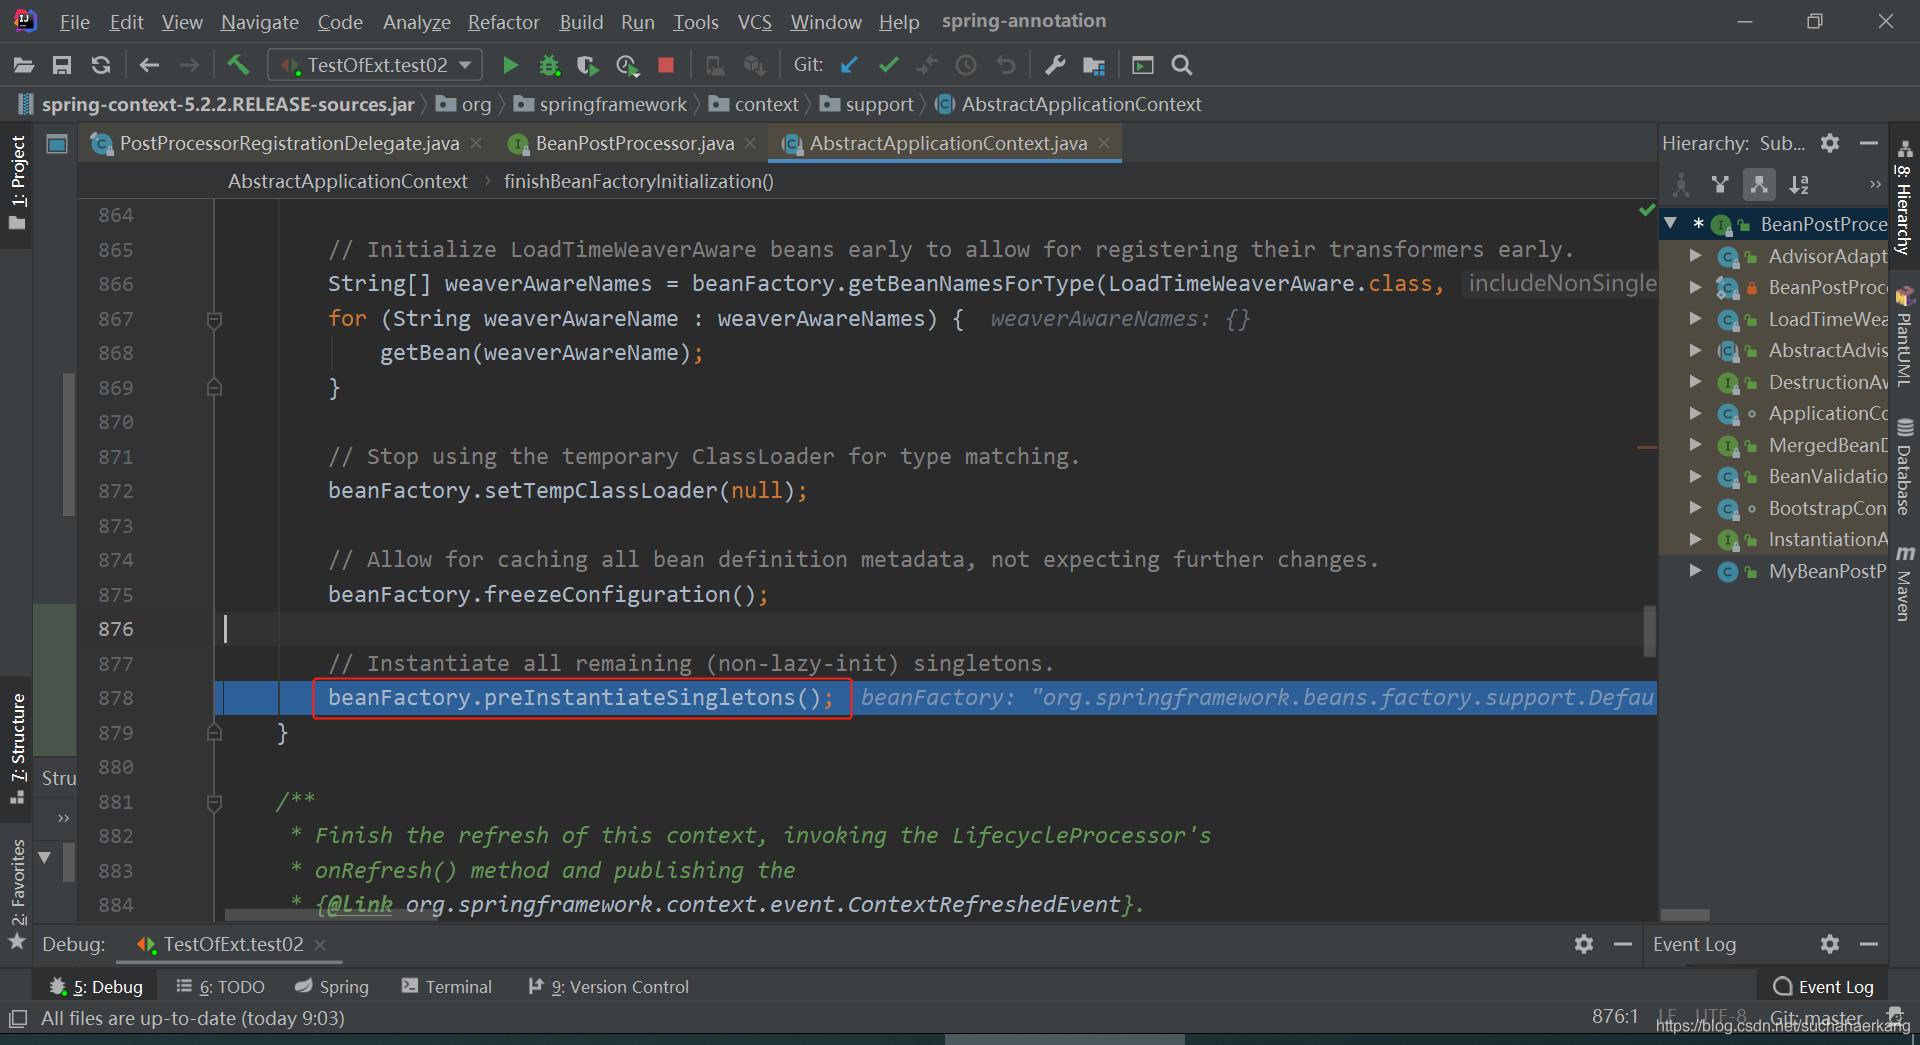Minimize the Hierarchy panel
1920x1045 pixels.
tap(1868, 143)
